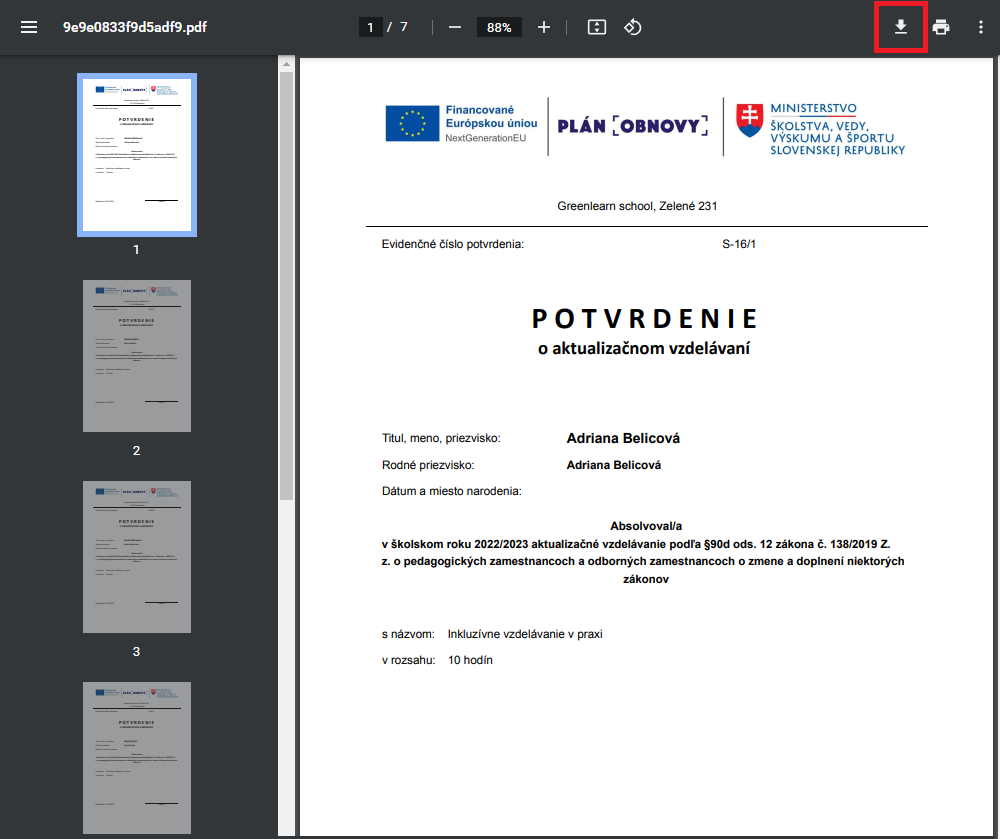Click the zoom in plus icon
Viewport: 1000px width, 839px height.
[543, 27]
